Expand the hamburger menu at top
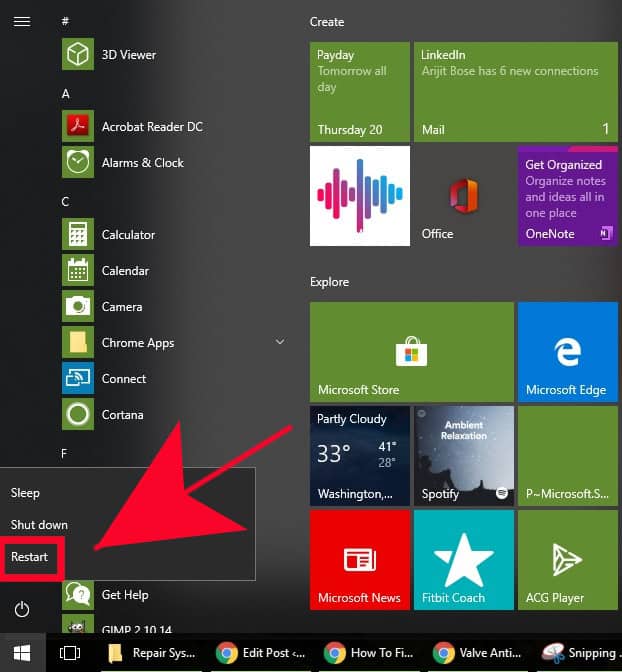 coord(22,21)
